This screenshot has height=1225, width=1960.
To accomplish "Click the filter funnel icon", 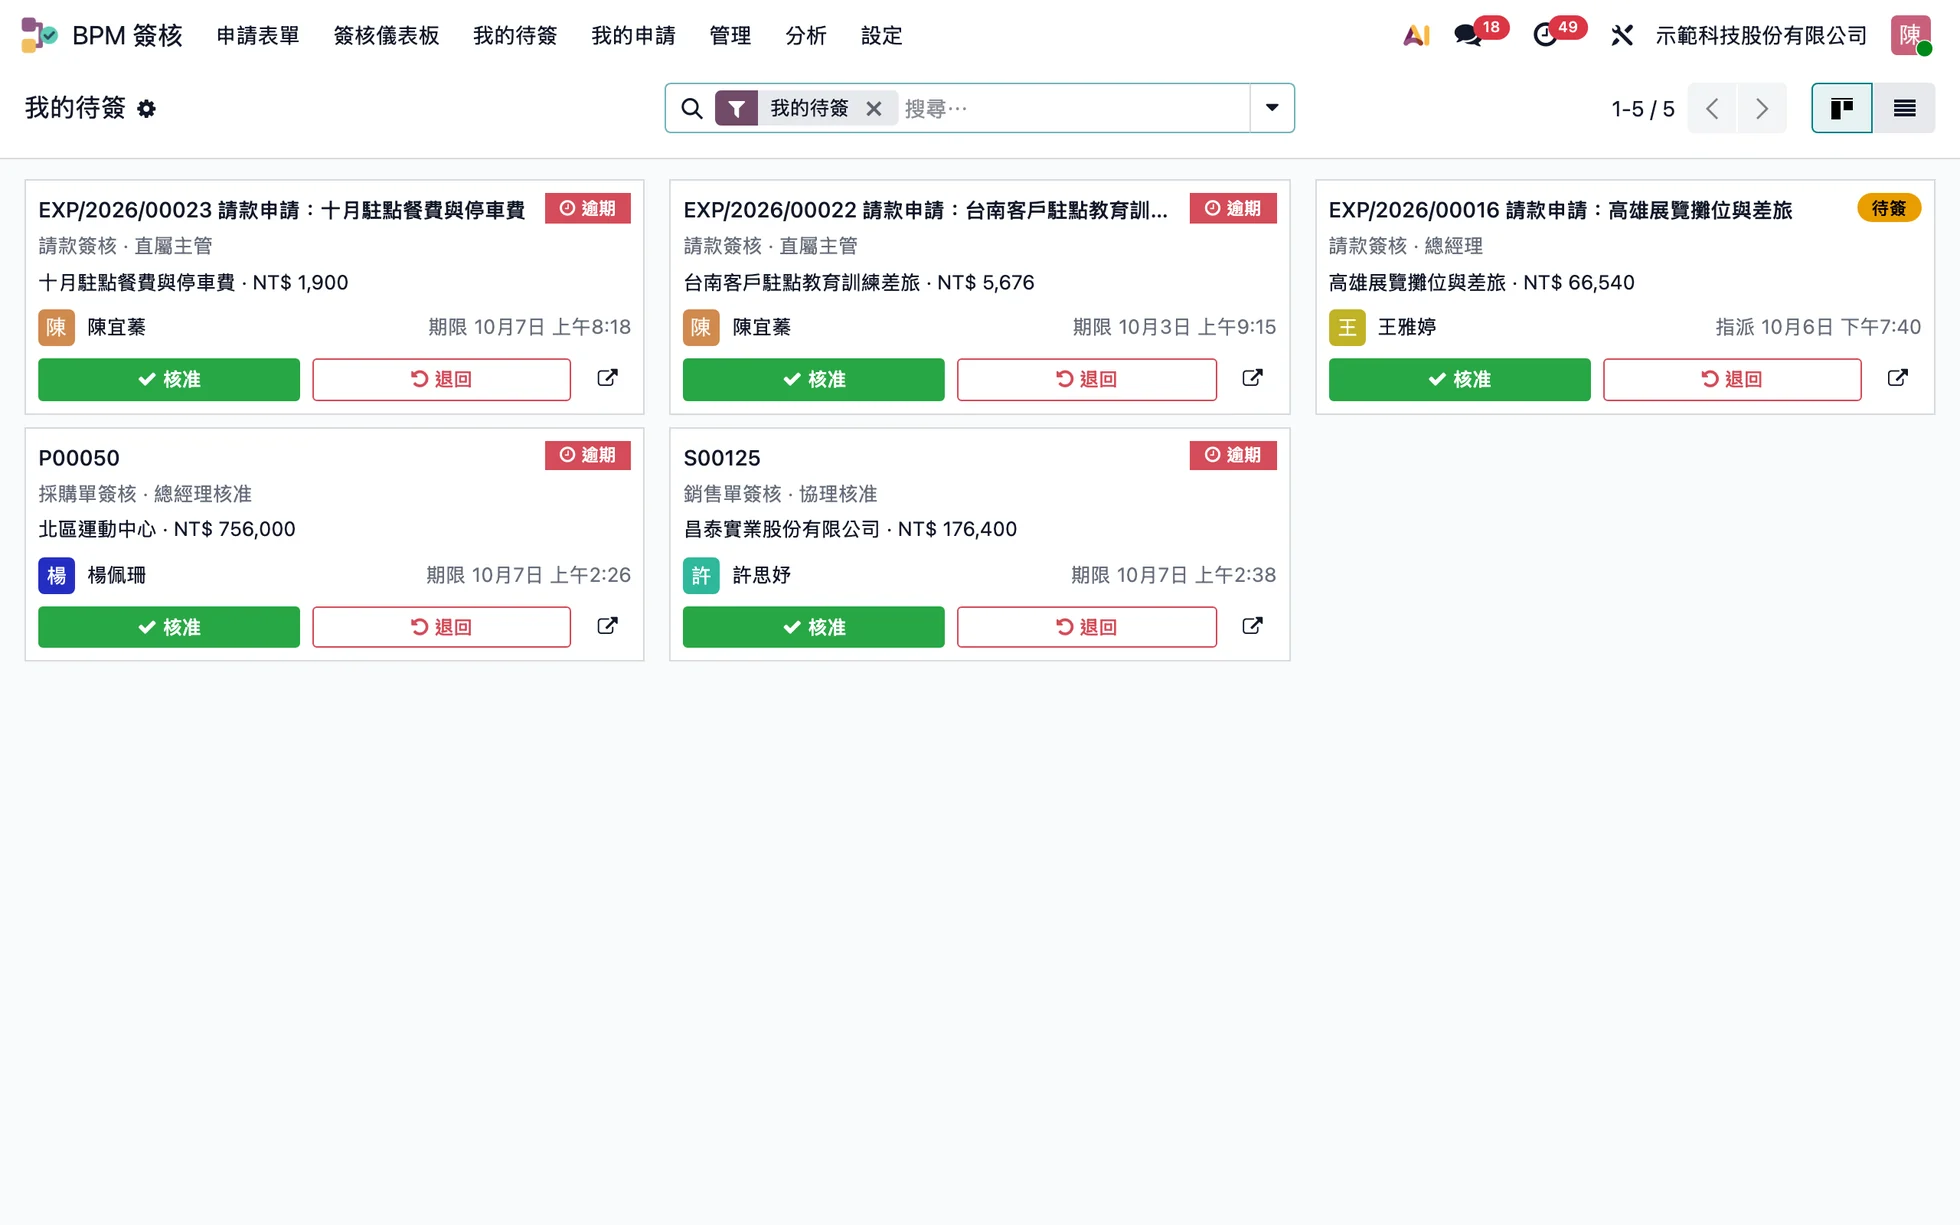I will (x=736, y=108).
